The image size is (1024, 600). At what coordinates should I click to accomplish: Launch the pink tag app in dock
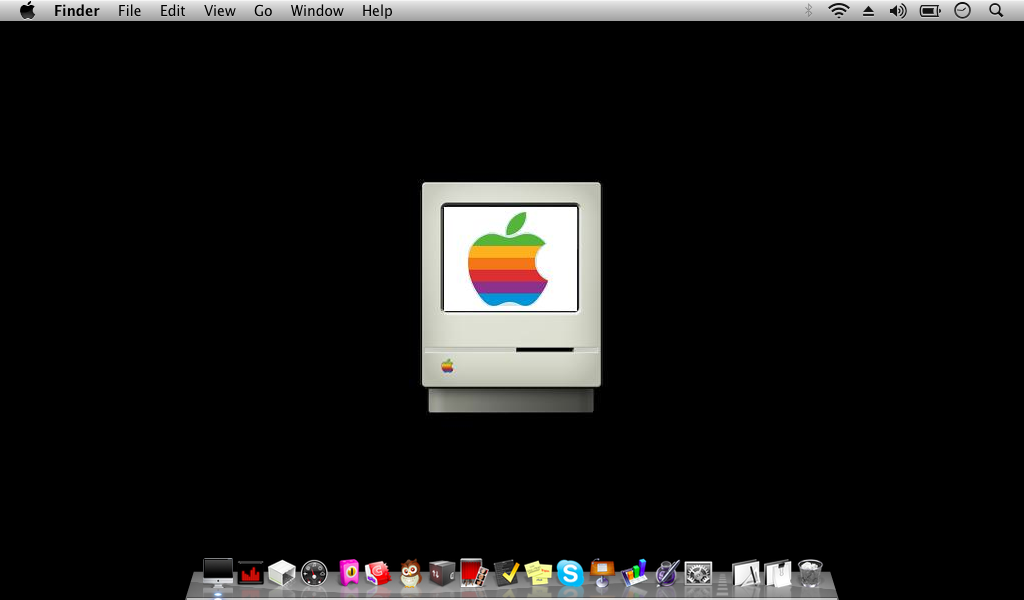coord(349,573)
